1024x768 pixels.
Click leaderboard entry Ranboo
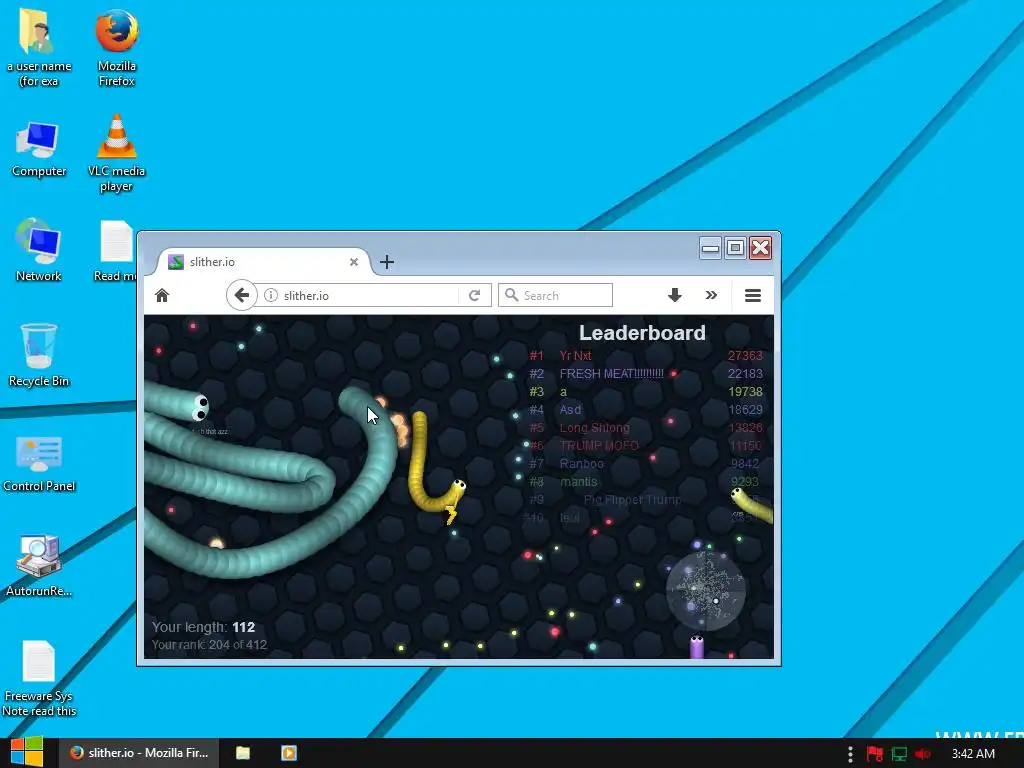(581, 464)
